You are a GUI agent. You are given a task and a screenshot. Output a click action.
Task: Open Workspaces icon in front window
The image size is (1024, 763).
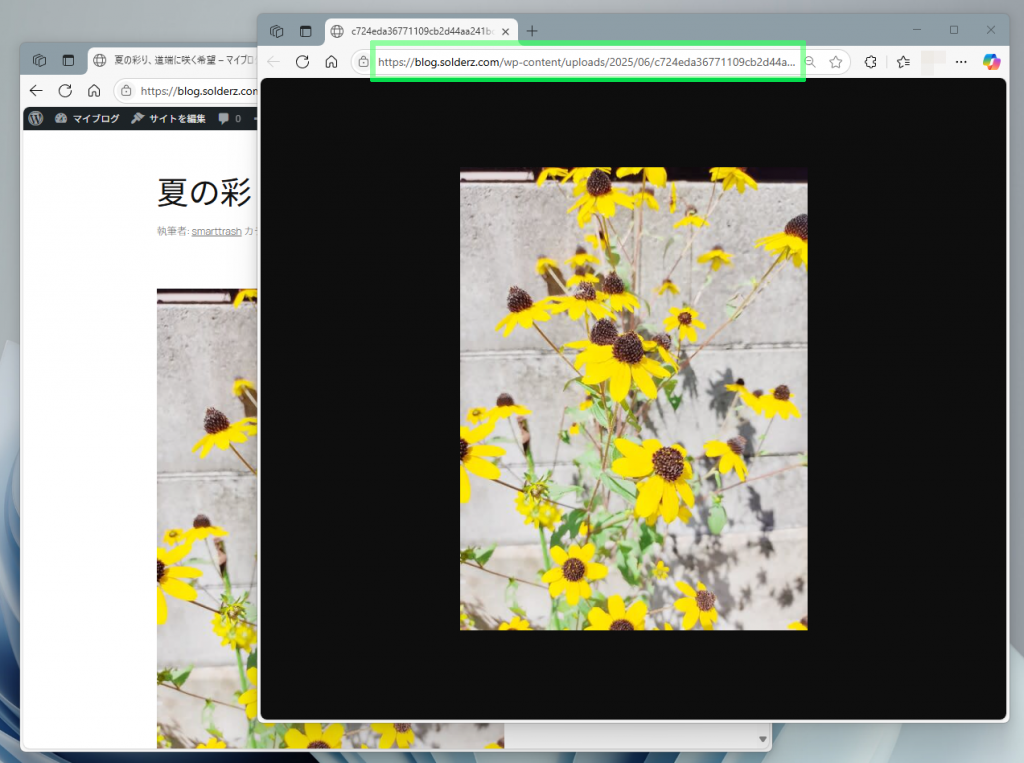277,31
